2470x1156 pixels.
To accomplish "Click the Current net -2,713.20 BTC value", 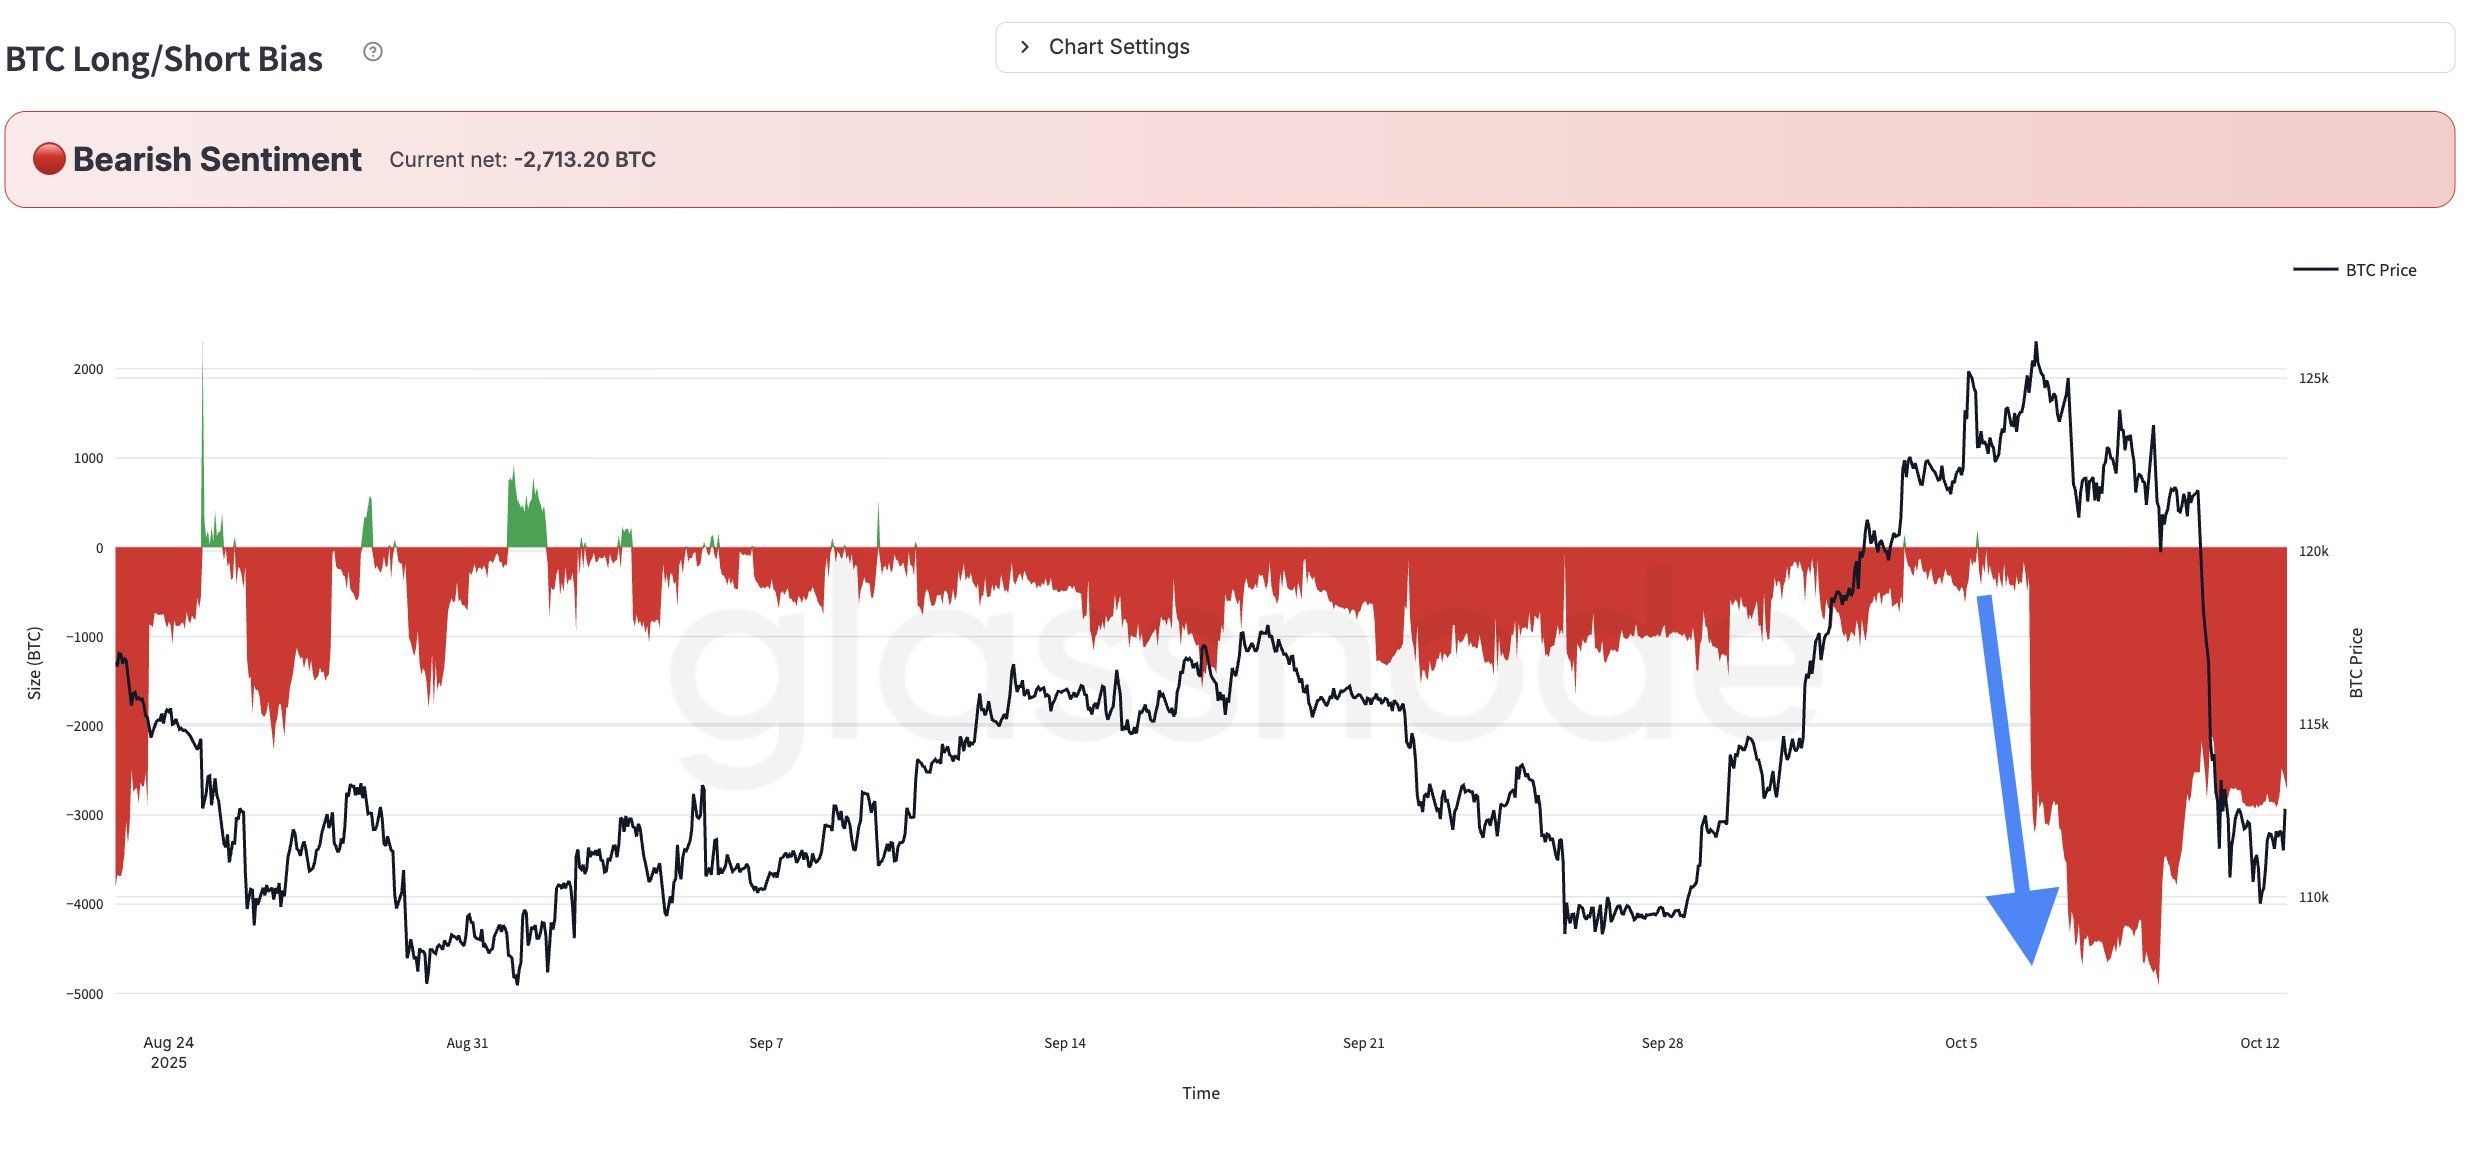I will click(521, 159).
